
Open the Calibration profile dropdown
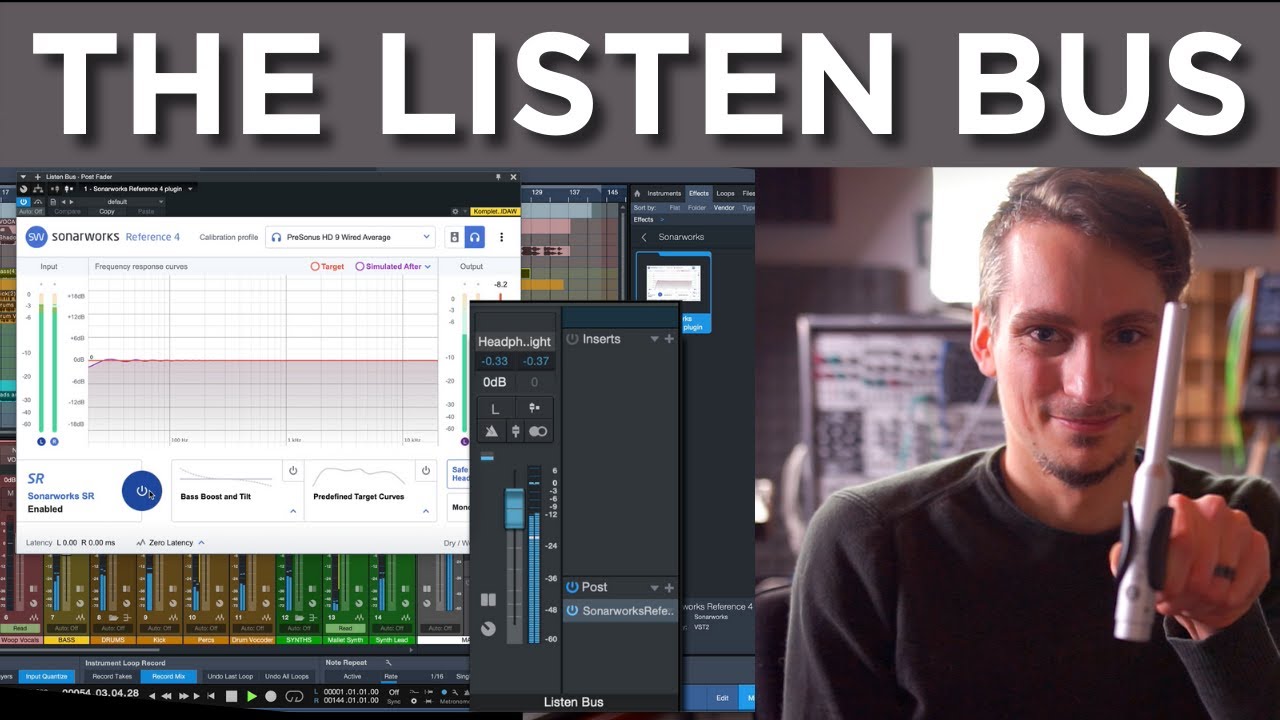(349, 237)
